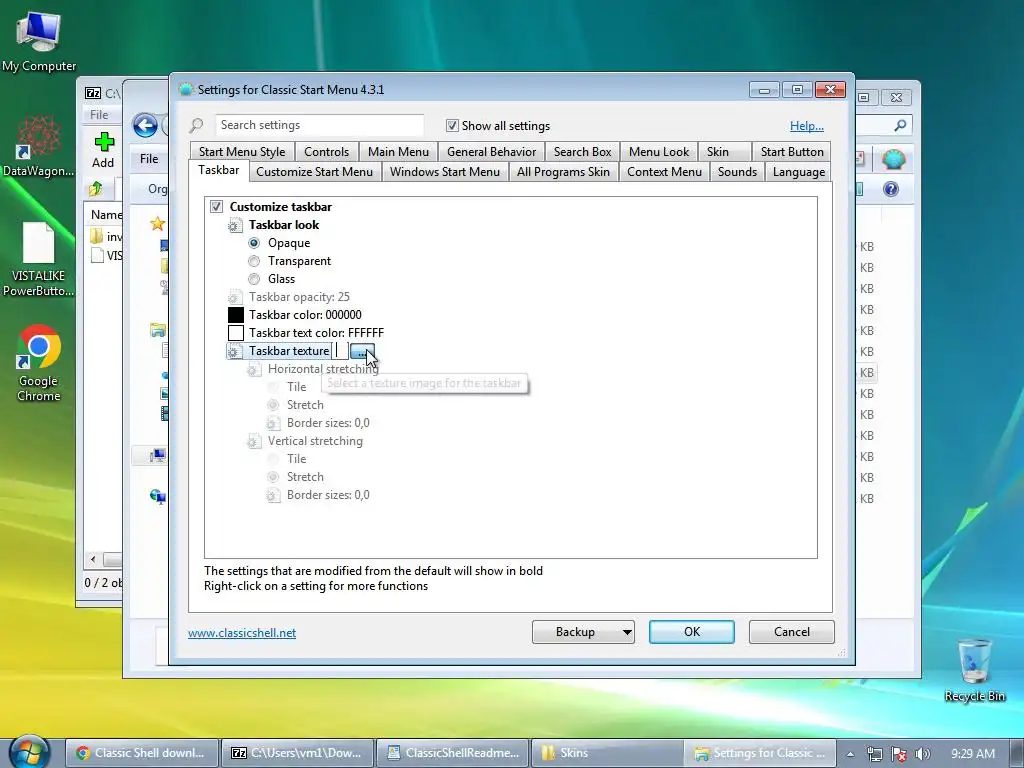Click the Cancel button
This screenshot has width=1024, height=768.
792,632
